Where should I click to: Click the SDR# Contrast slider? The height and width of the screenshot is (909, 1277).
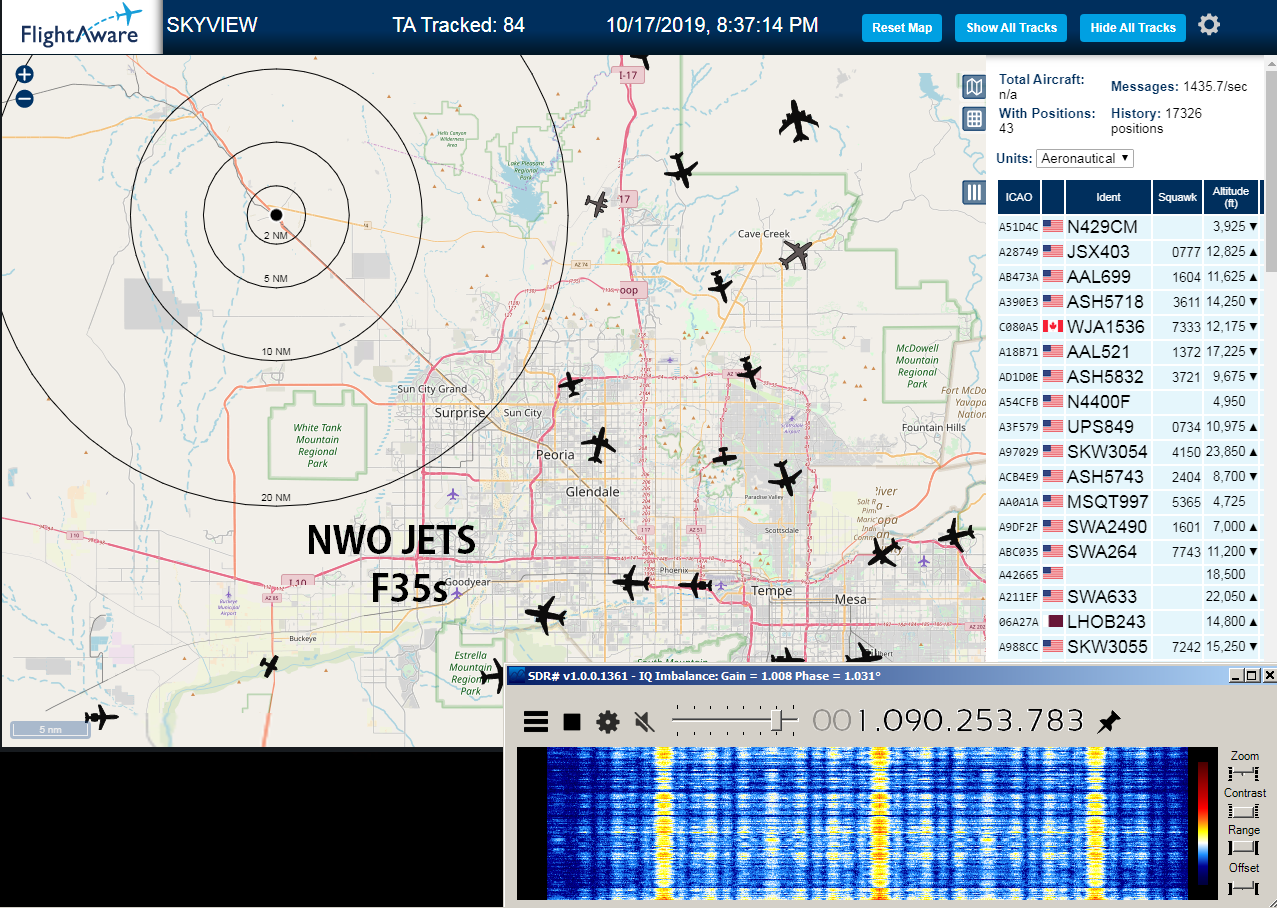coord(1243,811)
